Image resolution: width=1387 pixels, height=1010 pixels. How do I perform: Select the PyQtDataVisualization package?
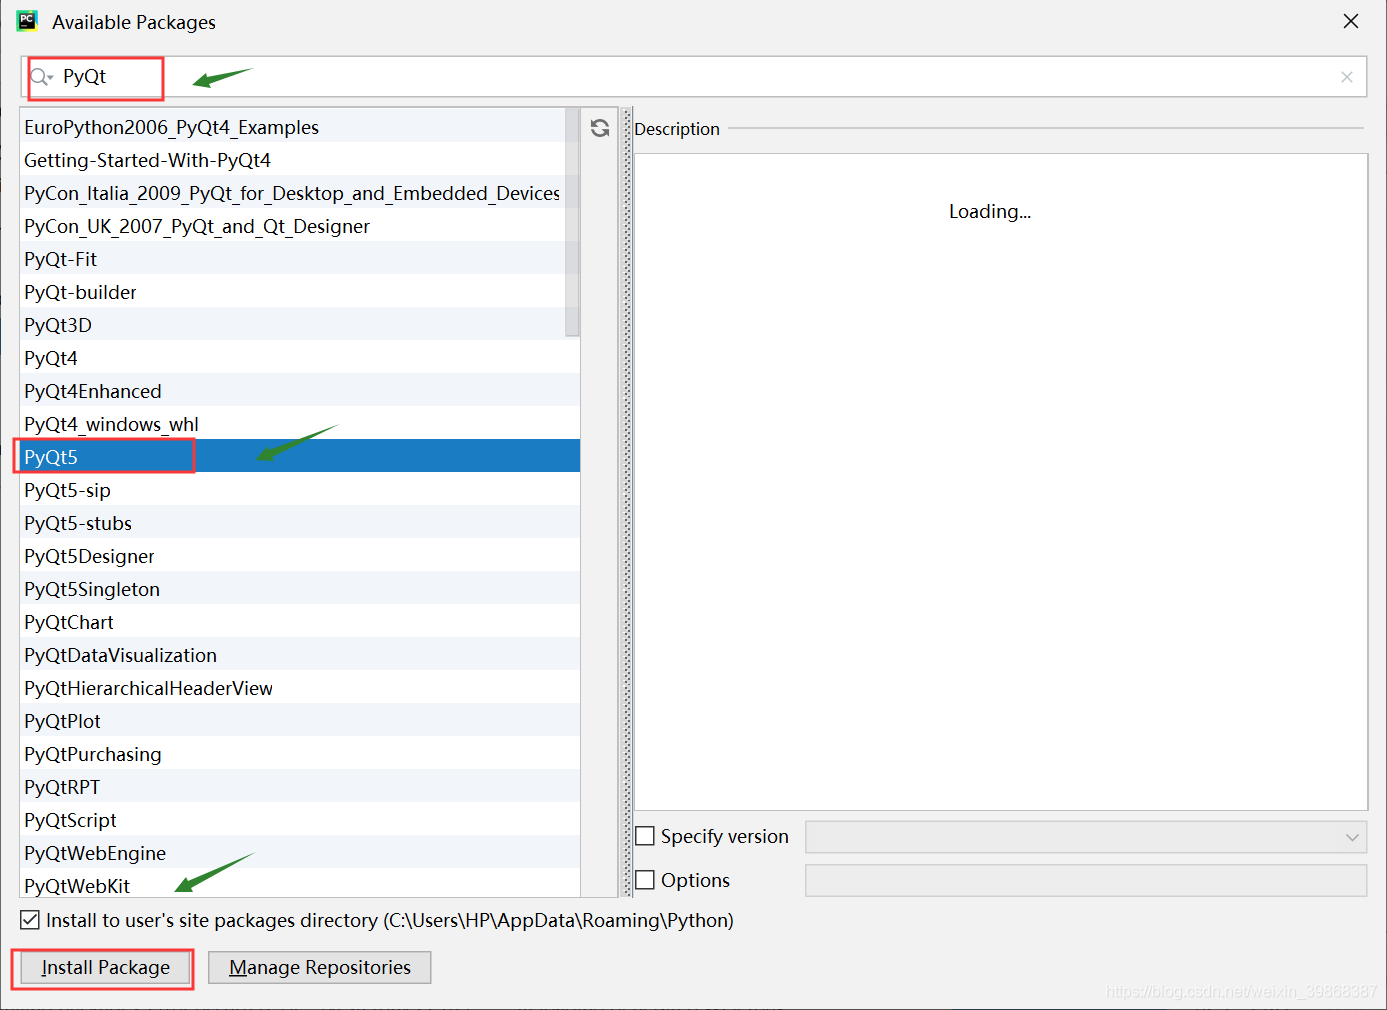(300, 655)
